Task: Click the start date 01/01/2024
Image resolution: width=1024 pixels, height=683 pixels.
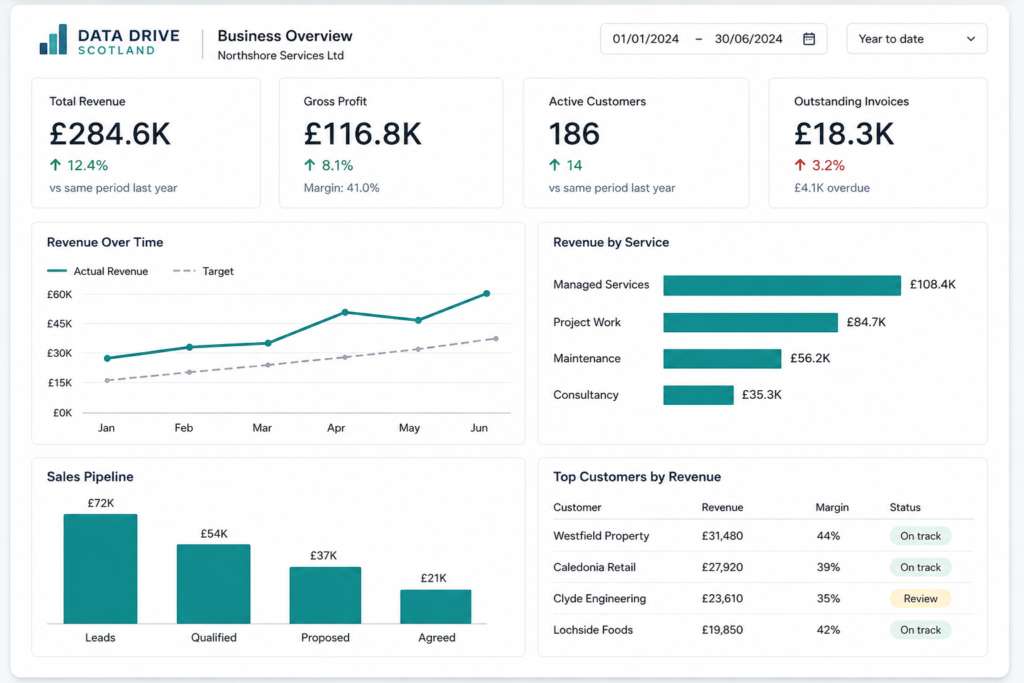Action: tap(645, 39)
